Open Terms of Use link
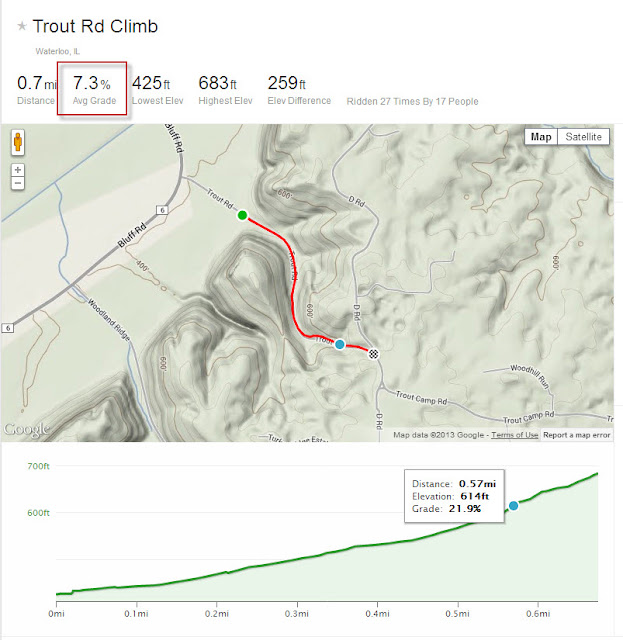 coord(514,435)
